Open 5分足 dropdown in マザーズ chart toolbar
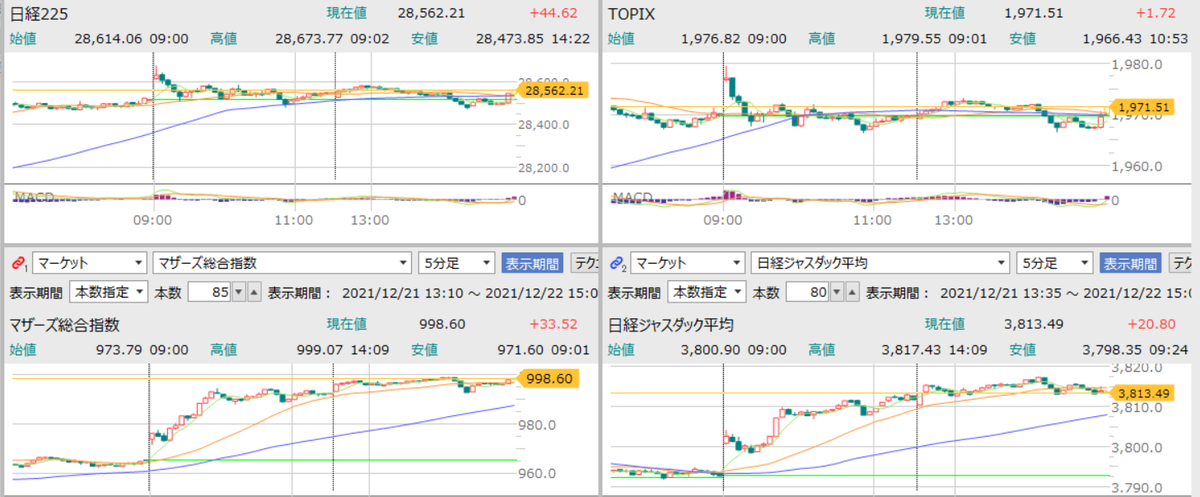Screen dimensions: 1200x497 point(456,263)
